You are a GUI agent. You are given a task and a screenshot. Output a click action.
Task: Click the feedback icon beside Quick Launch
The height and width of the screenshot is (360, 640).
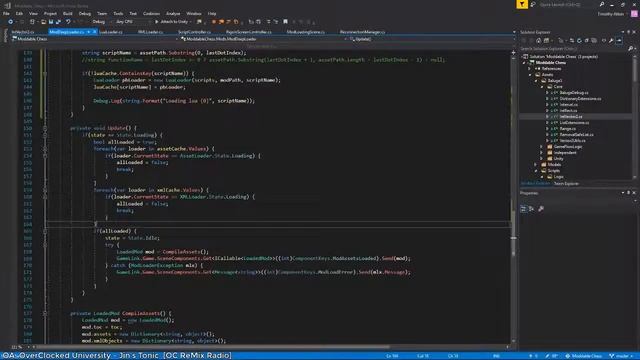click(533, 4)
